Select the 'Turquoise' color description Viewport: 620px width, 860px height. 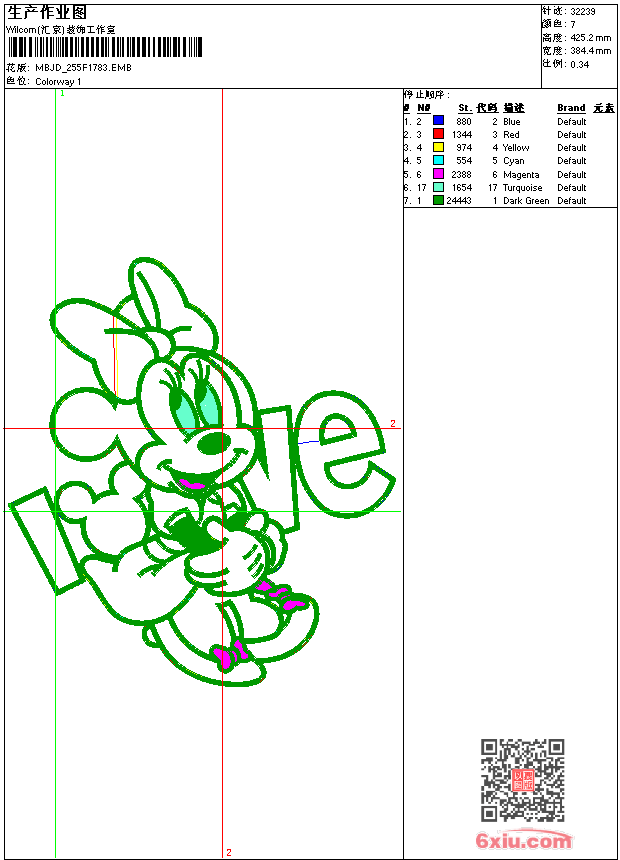[522, 188]
